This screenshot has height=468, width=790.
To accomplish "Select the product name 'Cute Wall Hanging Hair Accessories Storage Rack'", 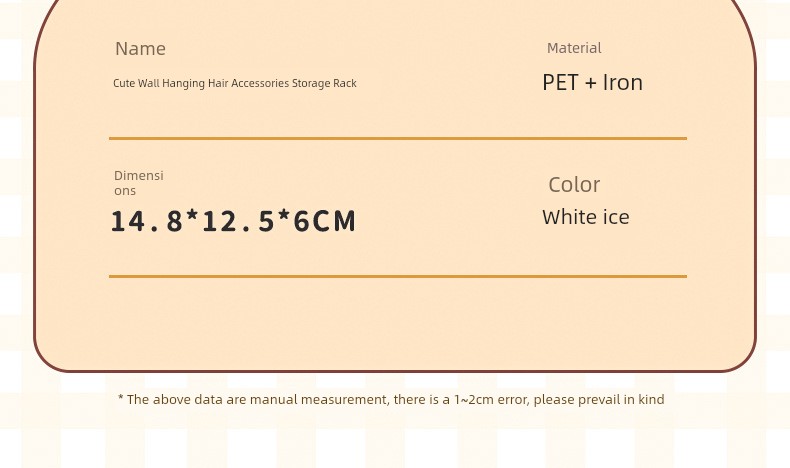I will pyautogui.click(x=235, y=84).
